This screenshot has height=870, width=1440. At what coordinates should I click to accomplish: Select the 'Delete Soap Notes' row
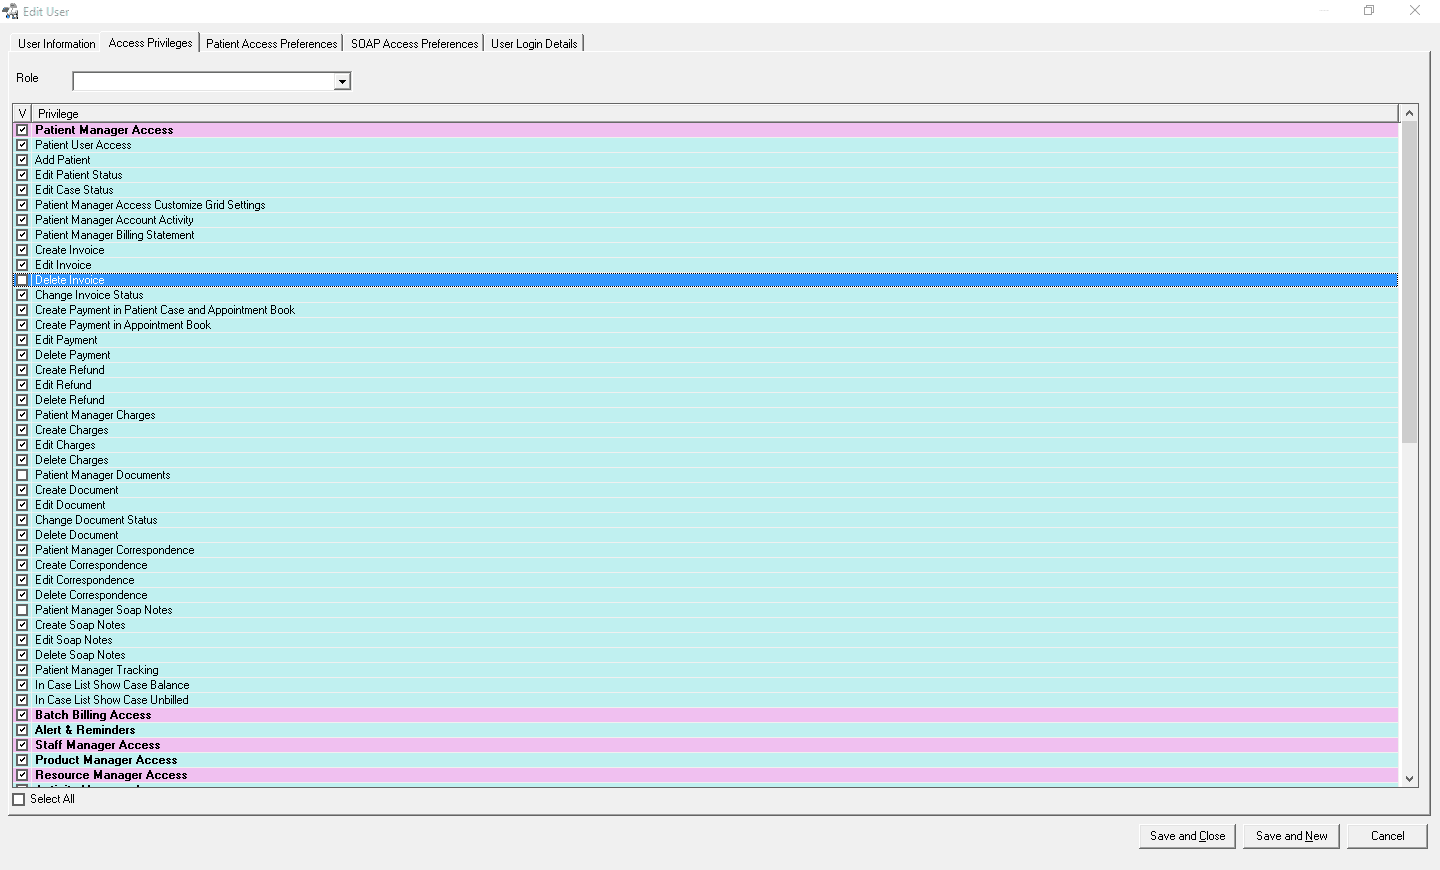pos(705,655)
